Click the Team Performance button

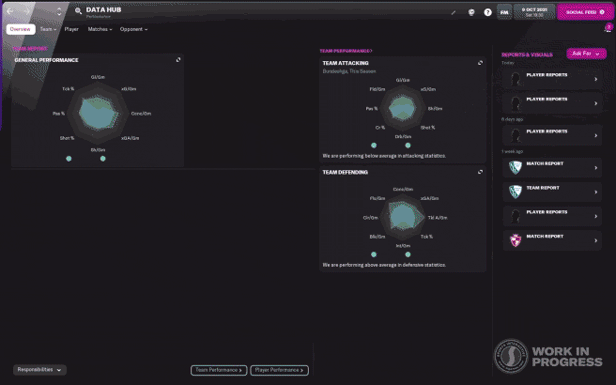(x=219, y=370)
